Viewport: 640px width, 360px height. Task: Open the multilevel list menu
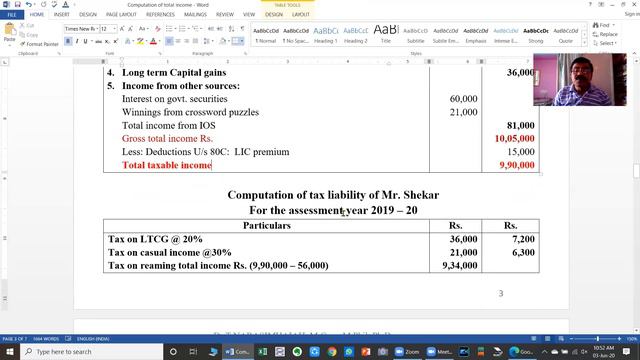[x=196, y=29]
